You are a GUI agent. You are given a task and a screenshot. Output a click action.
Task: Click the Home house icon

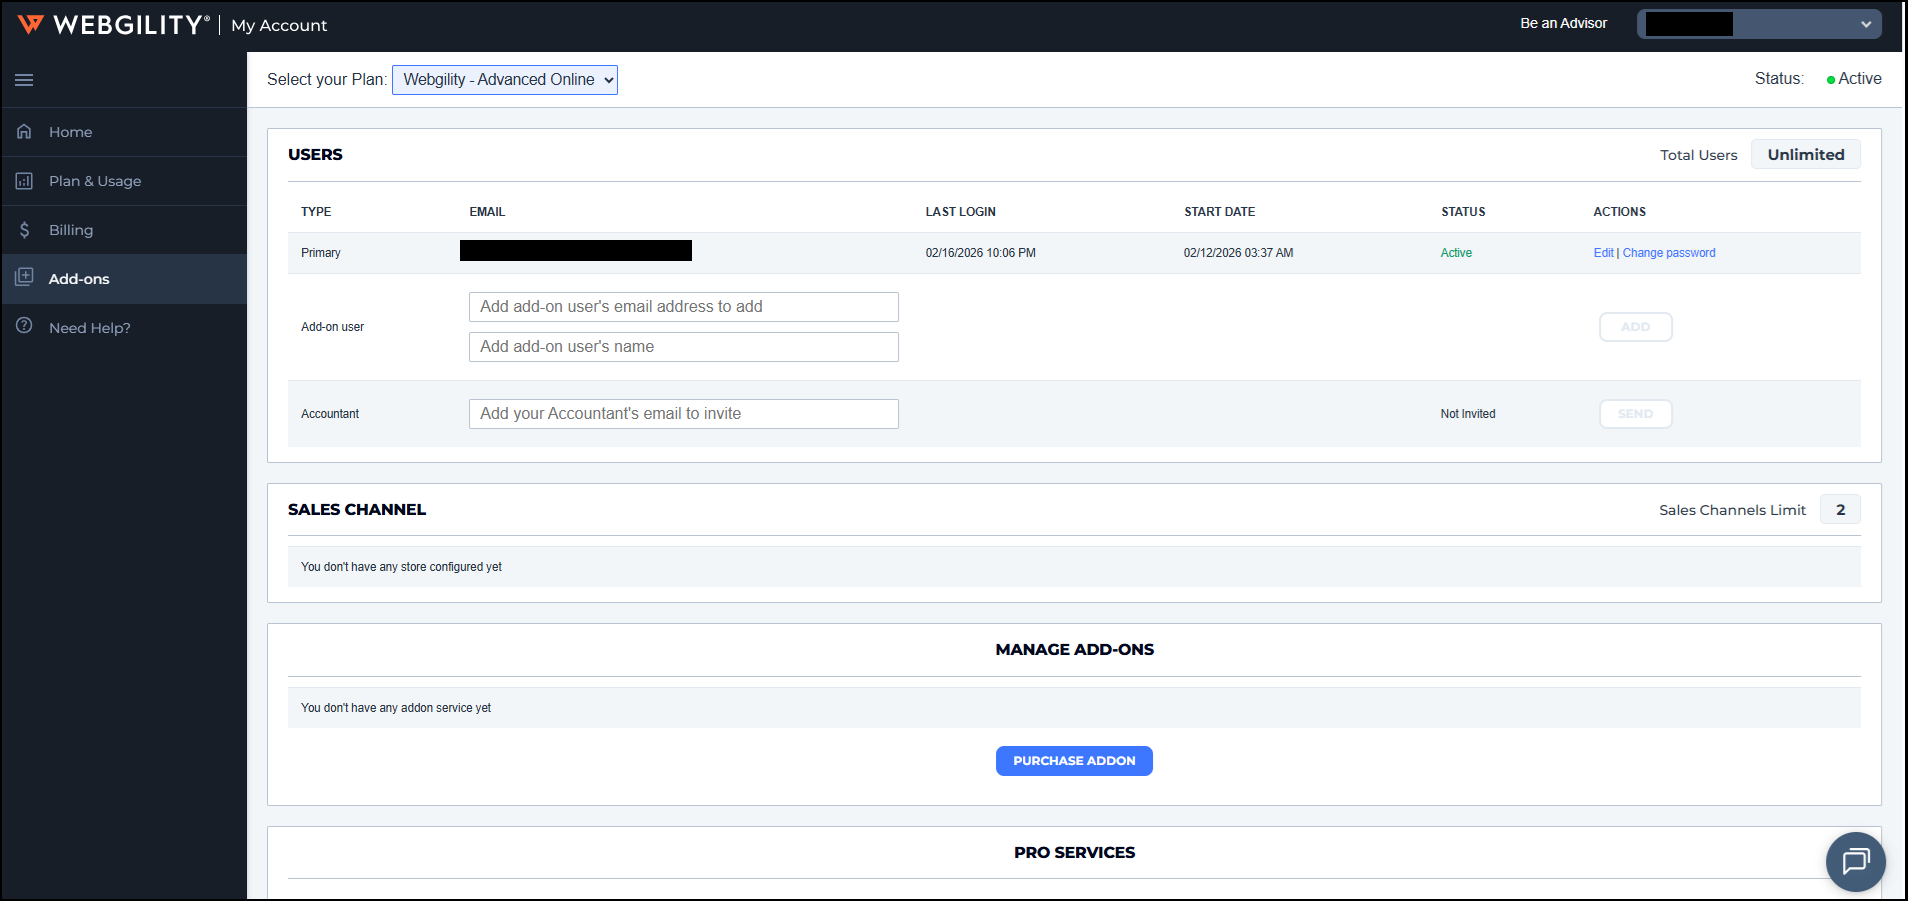pyautogui.click(x=24, y=132)
